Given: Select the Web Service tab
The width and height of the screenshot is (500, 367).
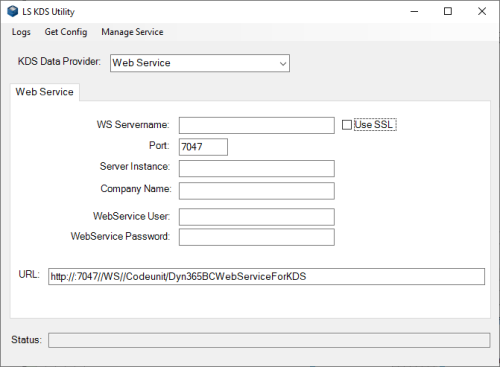Looking at the screenshot, I should tap(45, 92).
